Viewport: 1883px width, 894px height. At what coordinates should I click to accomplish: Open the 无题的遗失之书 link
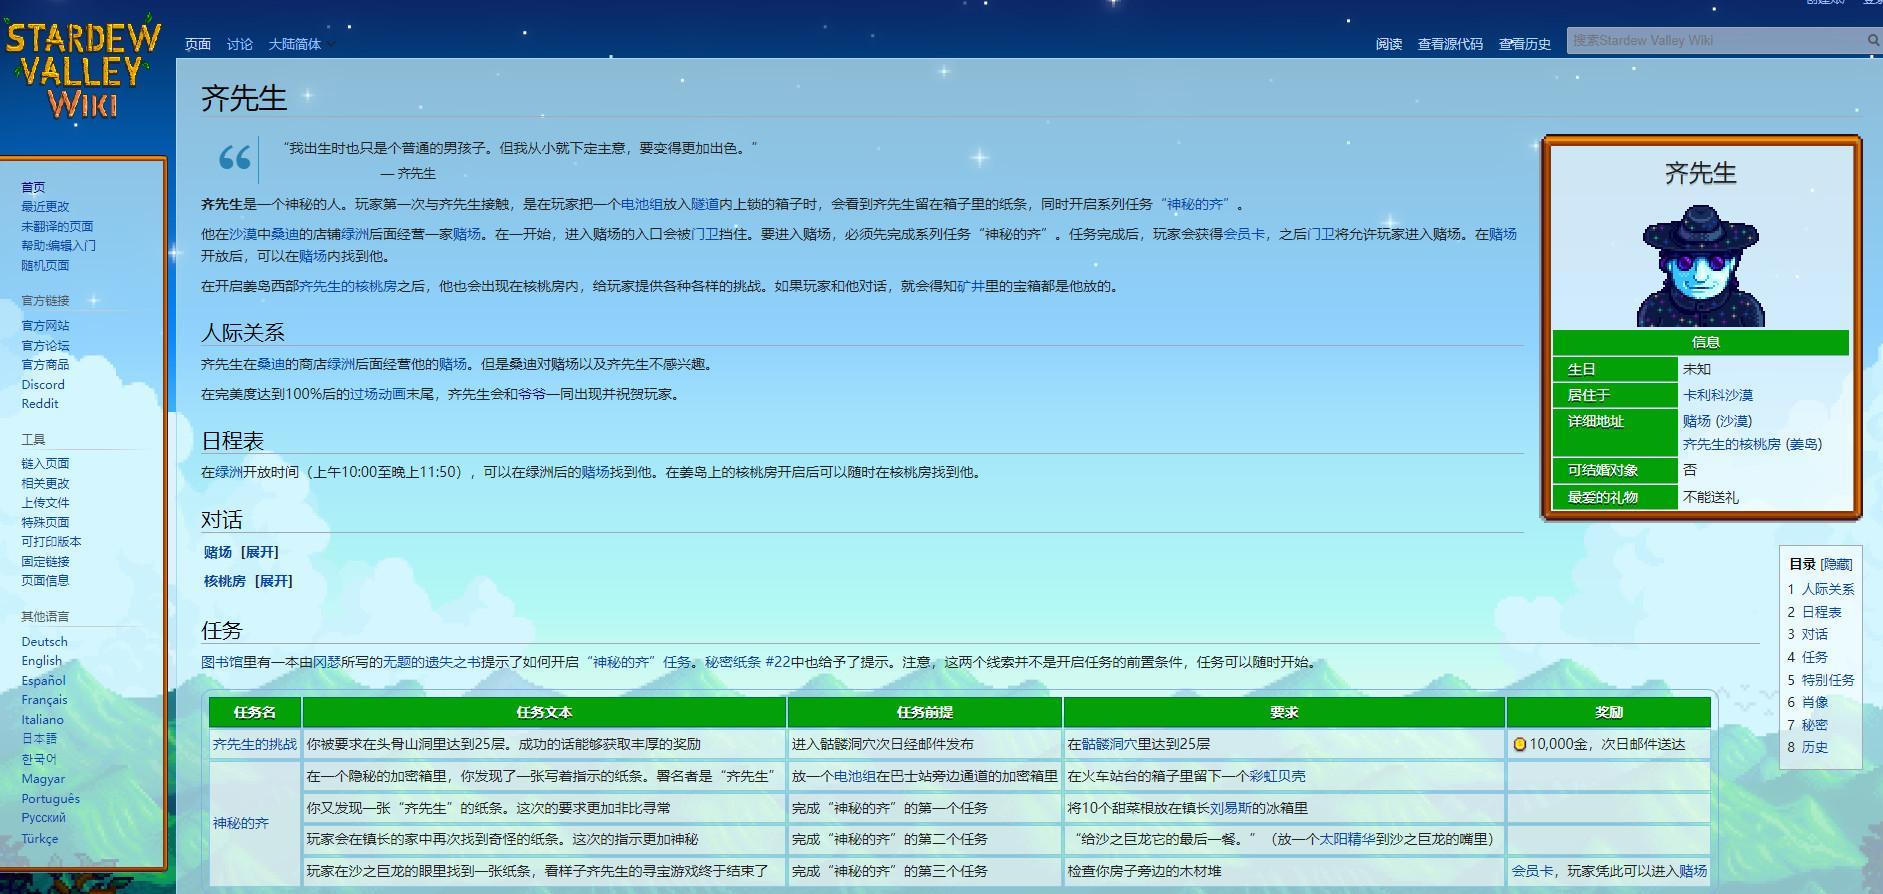(x=432, y=662)
